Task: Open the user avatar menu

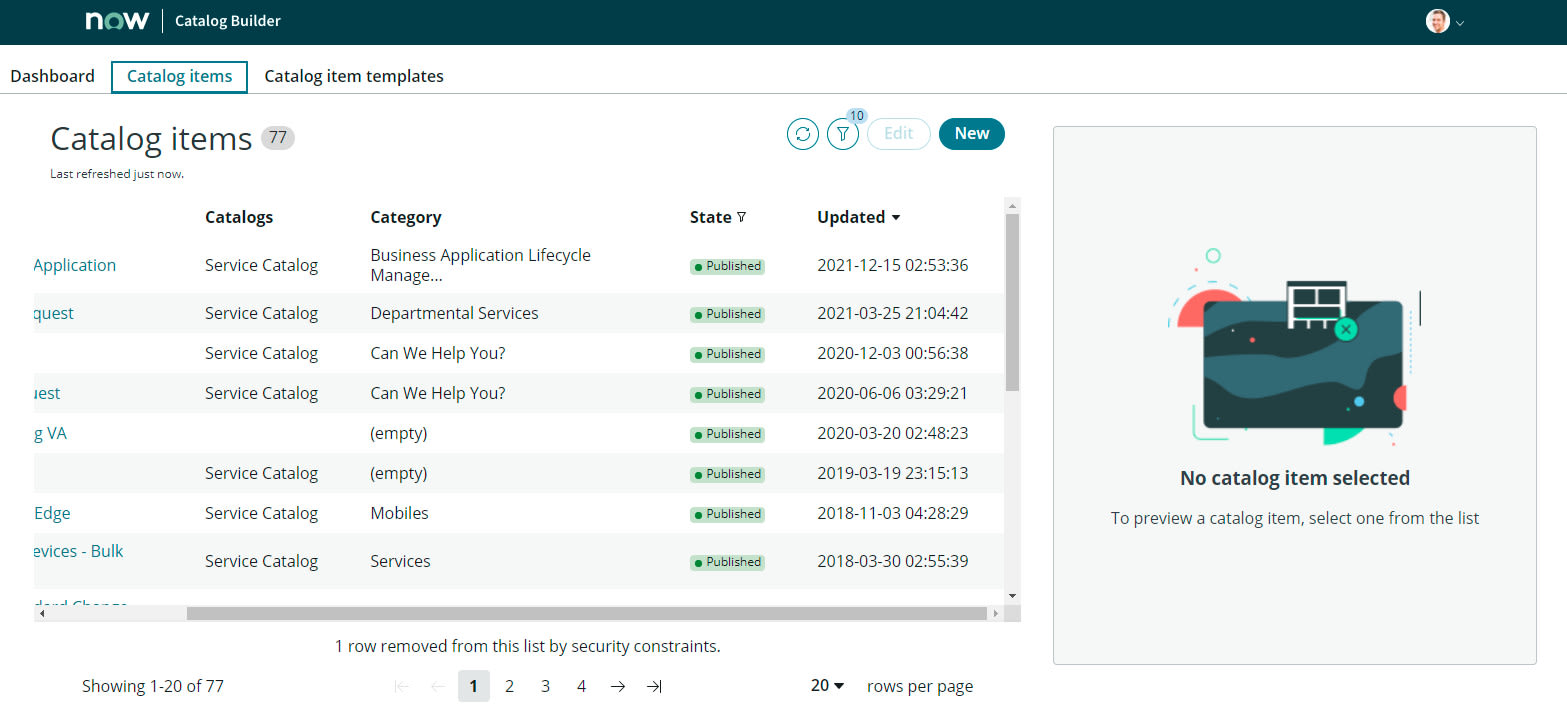Action: [1438, 21]
